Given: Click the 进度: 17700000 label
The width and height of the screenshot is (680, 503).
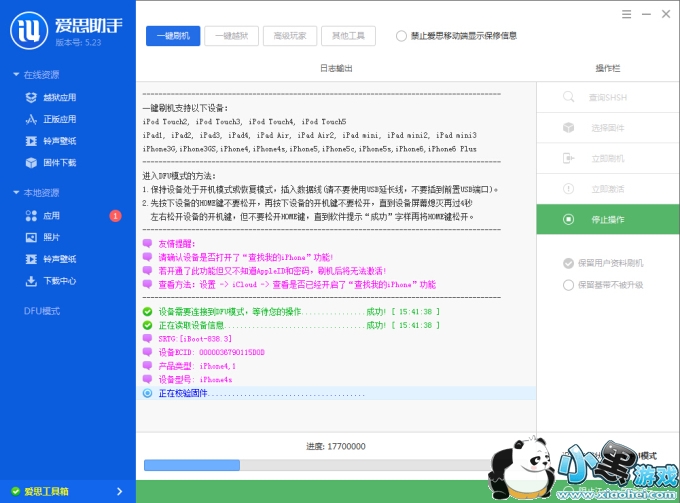Looking at the screenshot, I should pos(336,446).
